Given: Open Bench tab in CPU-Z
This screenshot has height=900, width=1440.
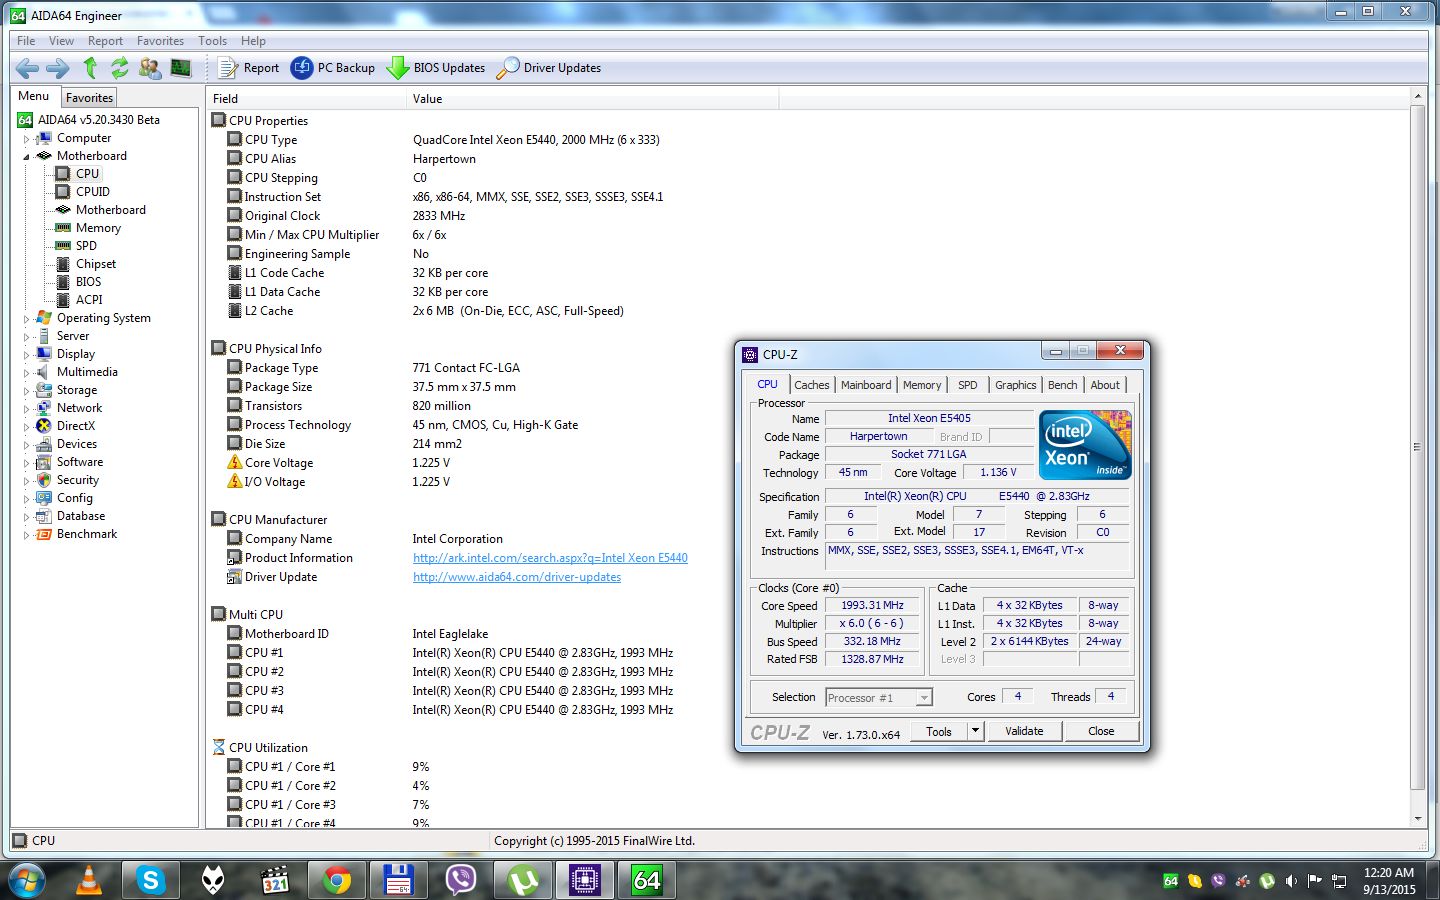Looking at the screenshot, I should 1062,385.
